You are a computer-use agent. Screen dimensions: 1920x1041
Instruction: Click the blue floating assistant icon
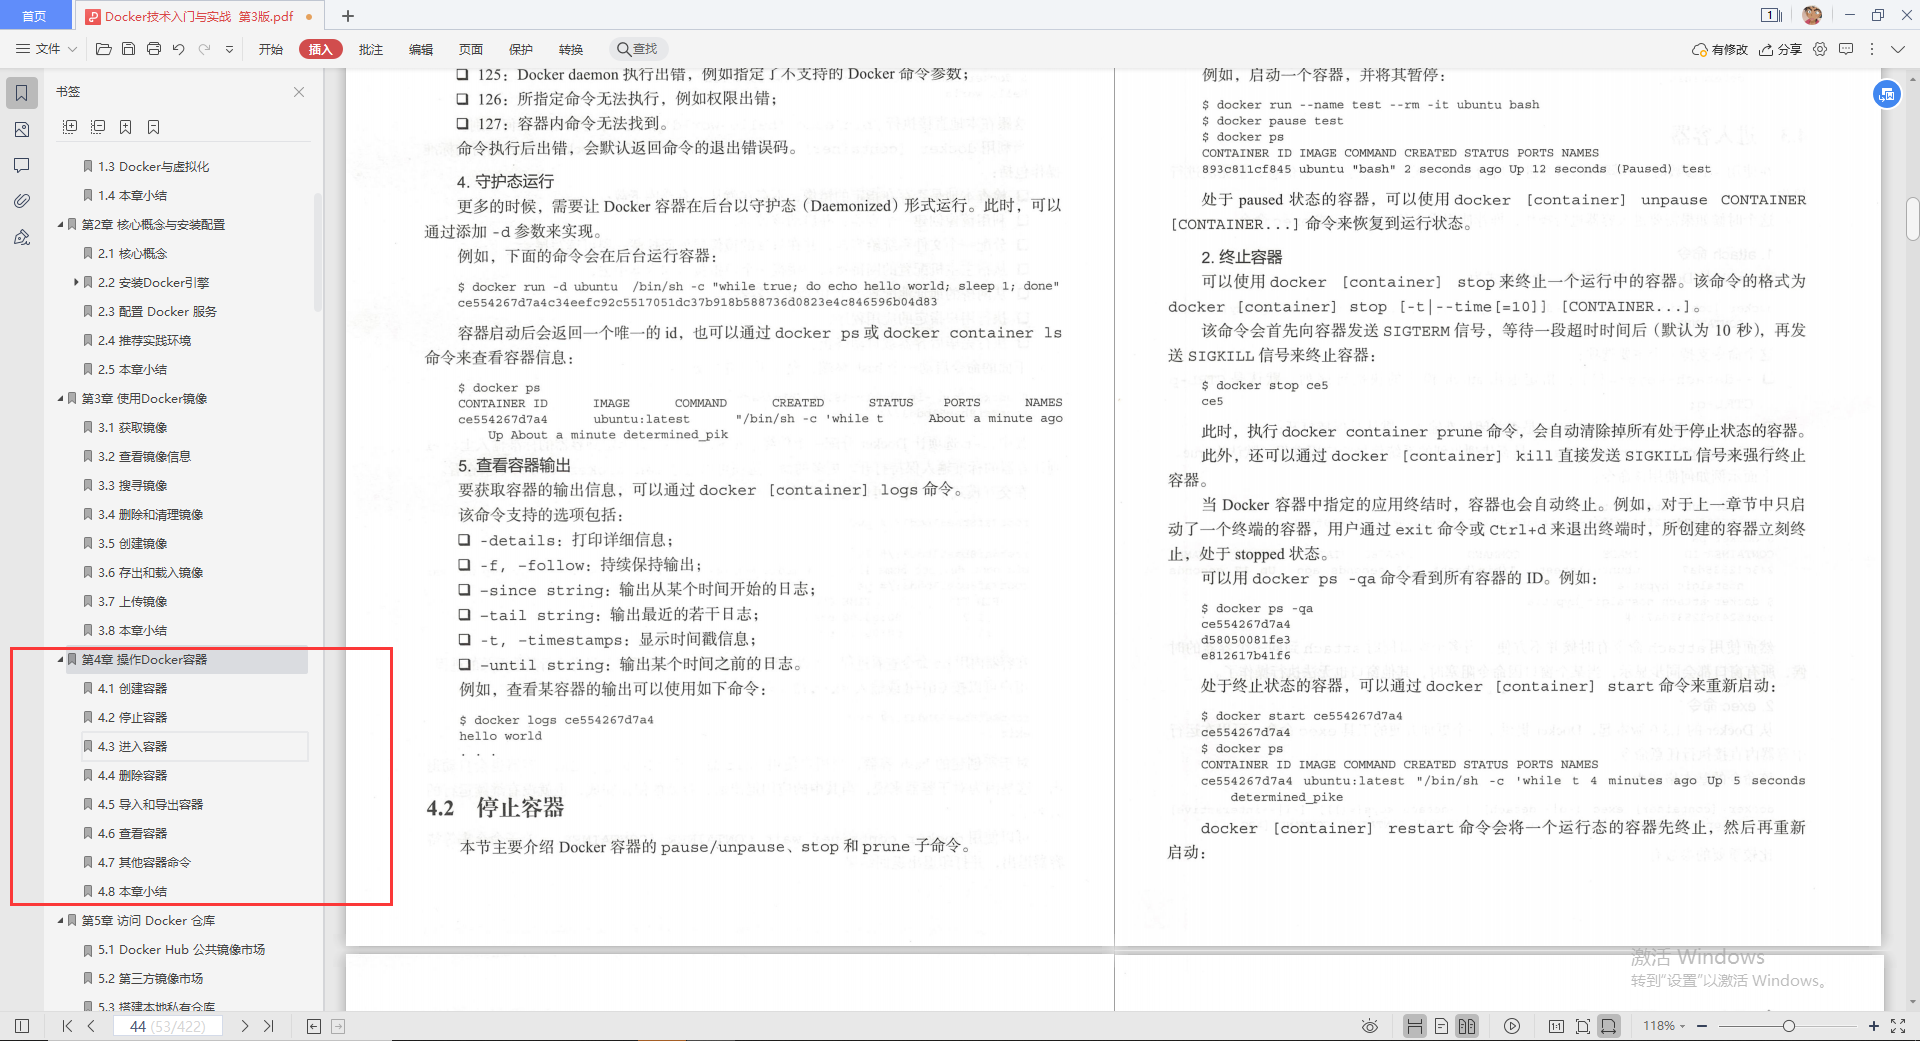point(1886,94)
